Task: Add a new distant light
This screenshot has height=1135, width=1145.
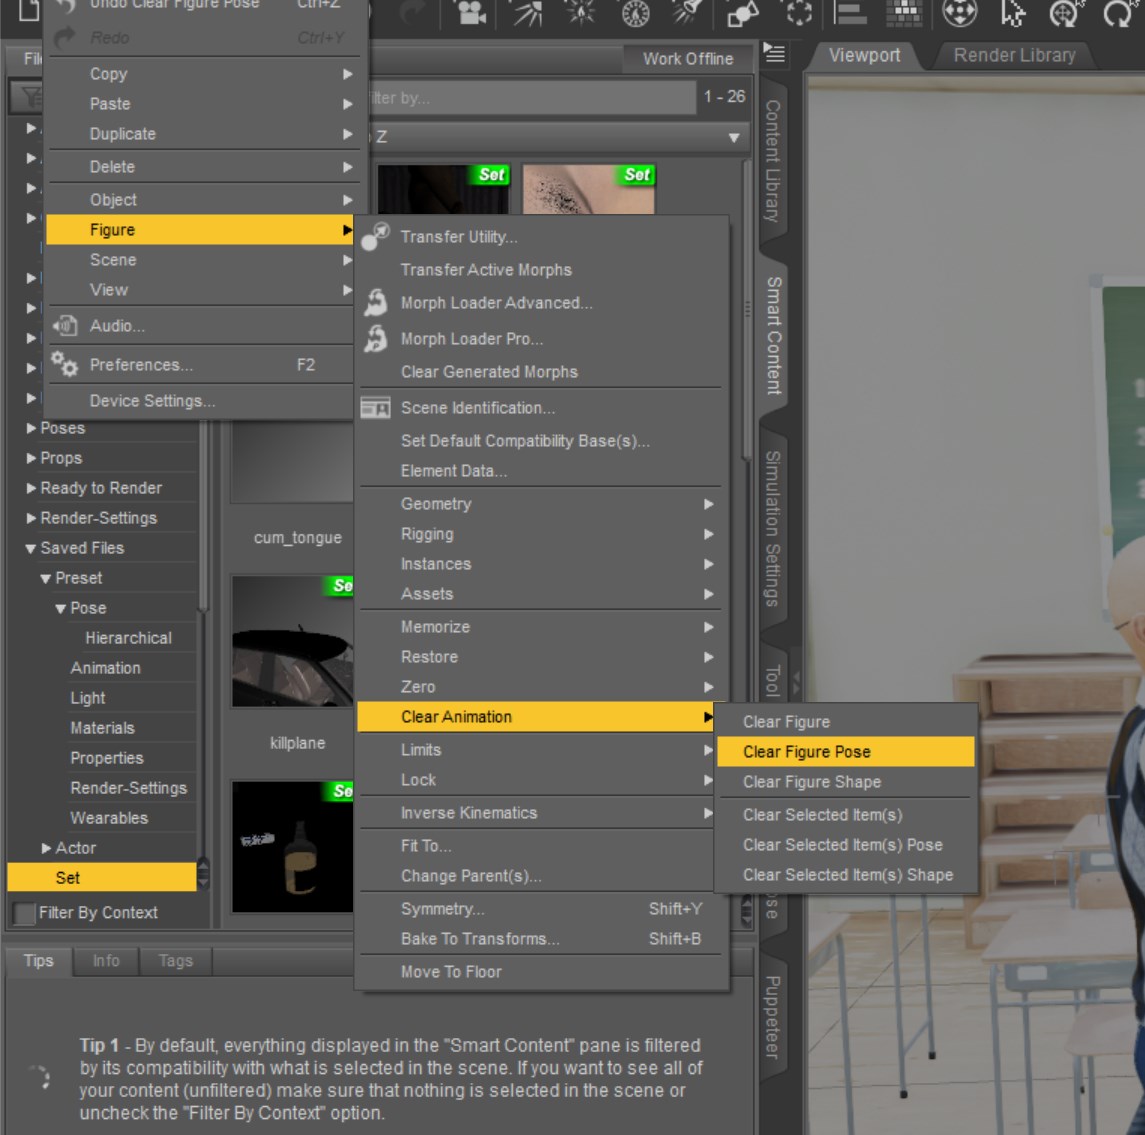Action: (x=528, y=12)
